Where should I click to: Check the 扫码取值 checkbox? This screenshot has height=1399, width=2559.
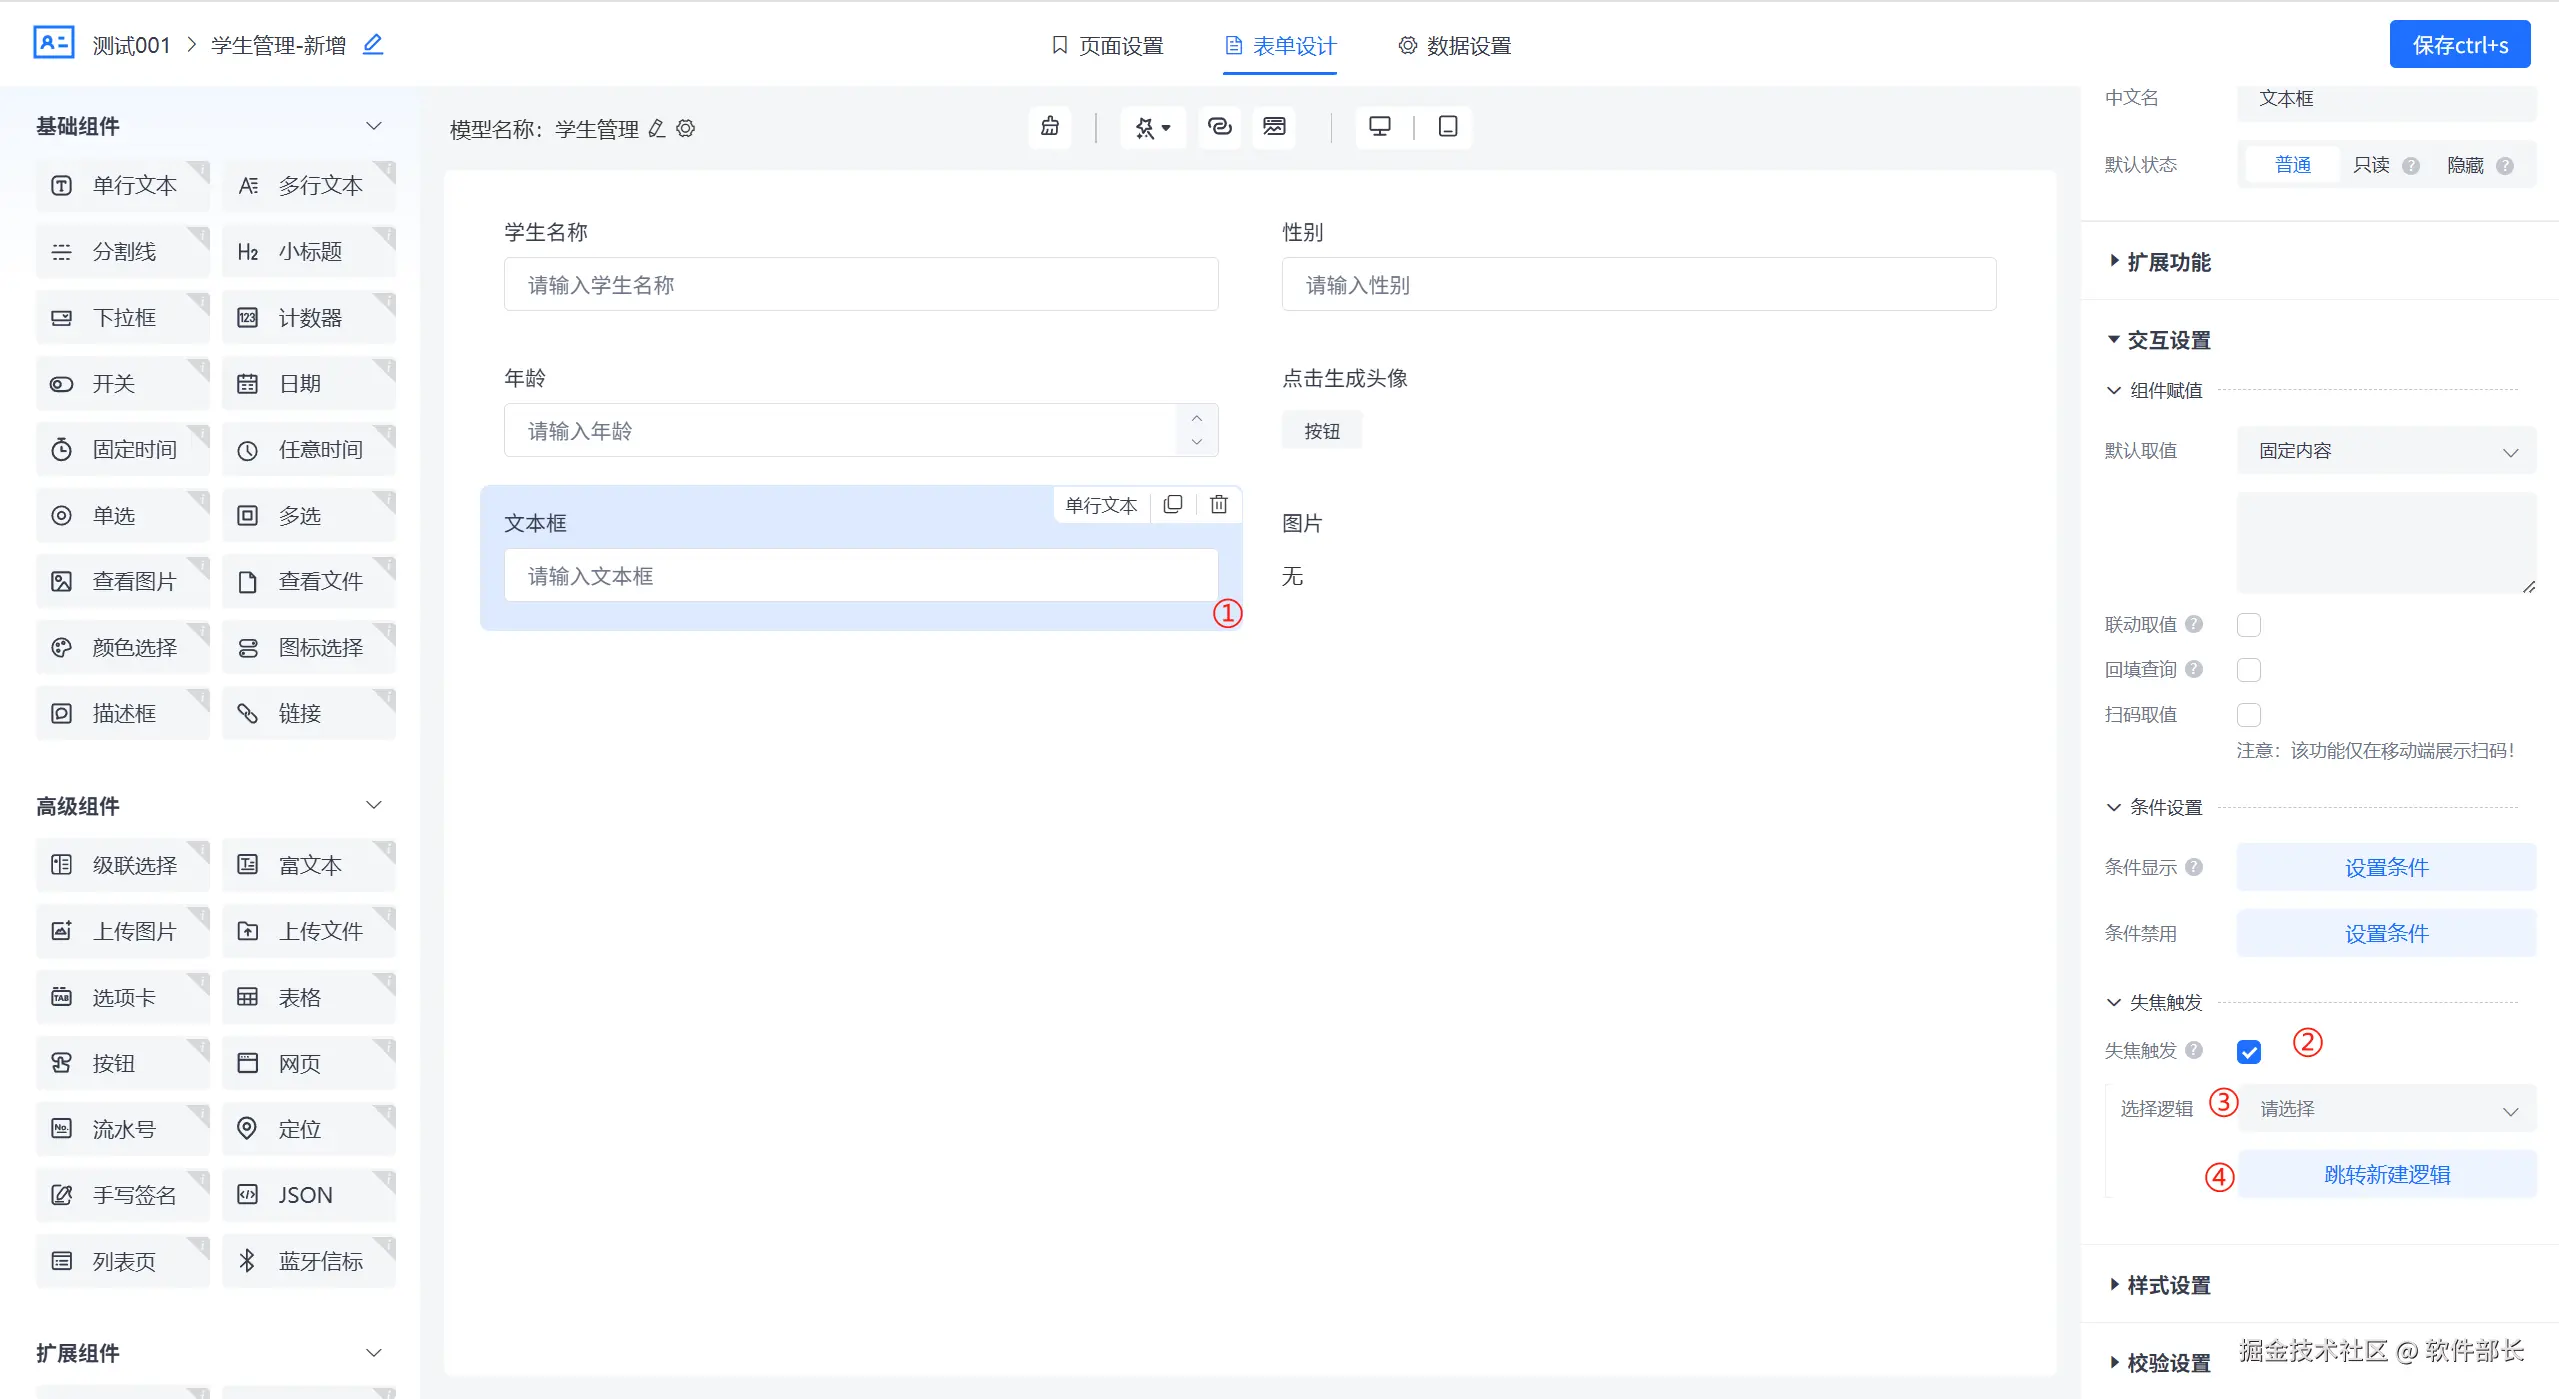(2248, 715)
